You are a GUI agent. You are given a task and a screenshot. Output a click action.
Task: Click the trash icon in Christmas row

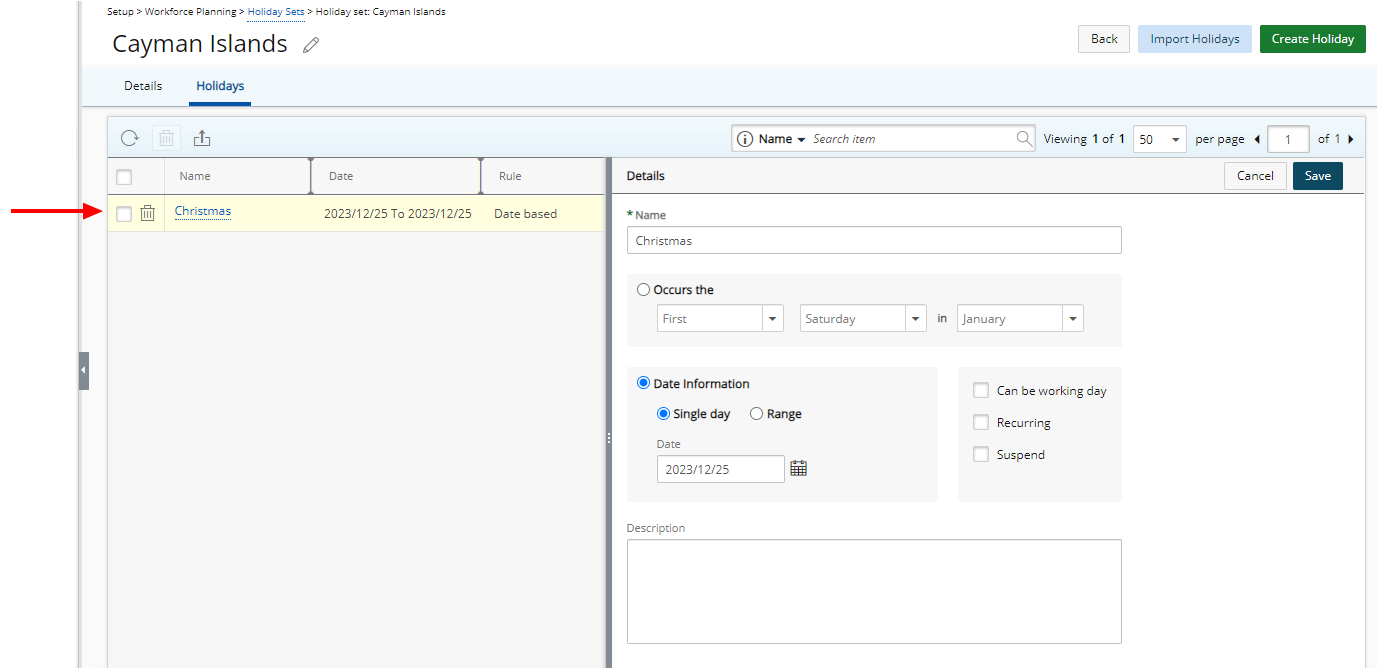tap(148, 213)
